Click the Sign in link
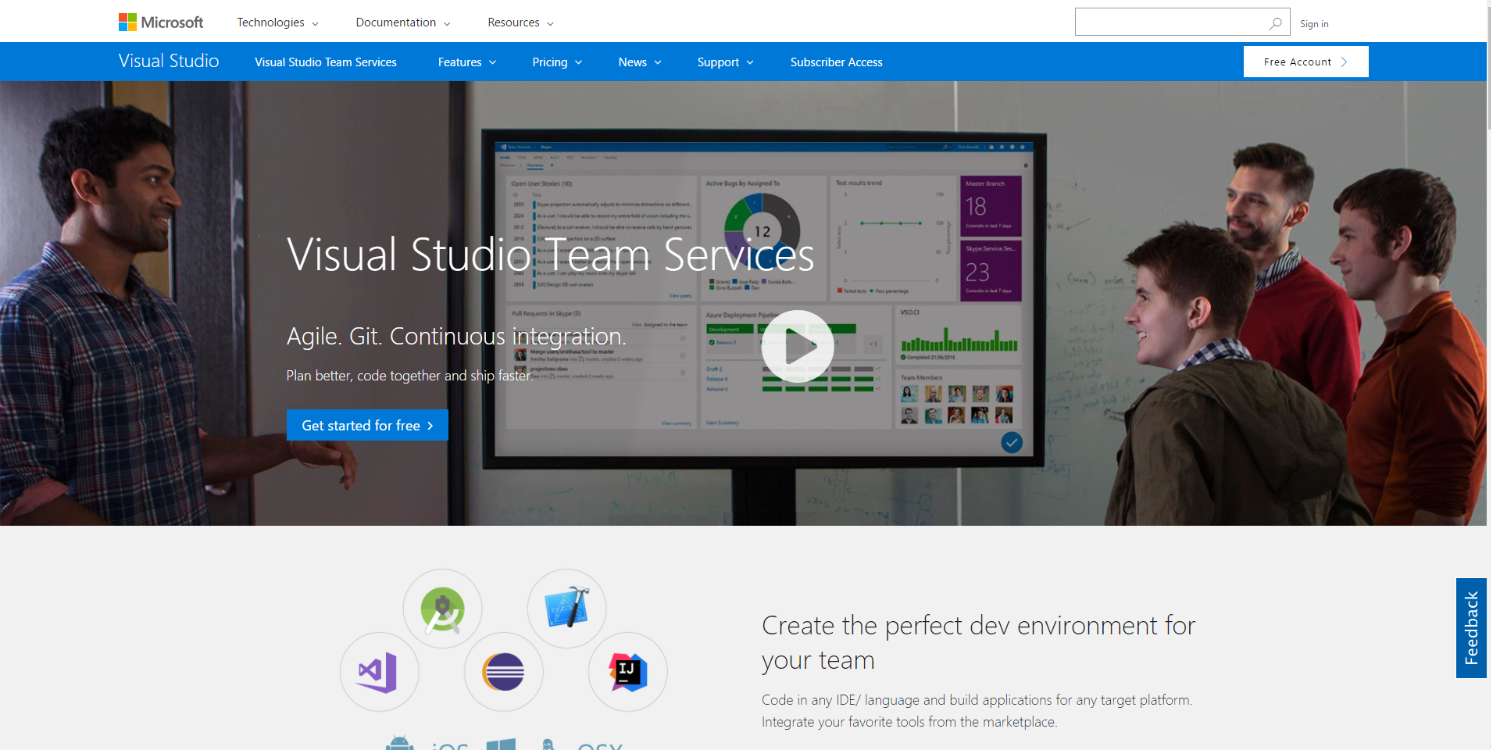The image size is (1491, 750). pos(1314,24)
